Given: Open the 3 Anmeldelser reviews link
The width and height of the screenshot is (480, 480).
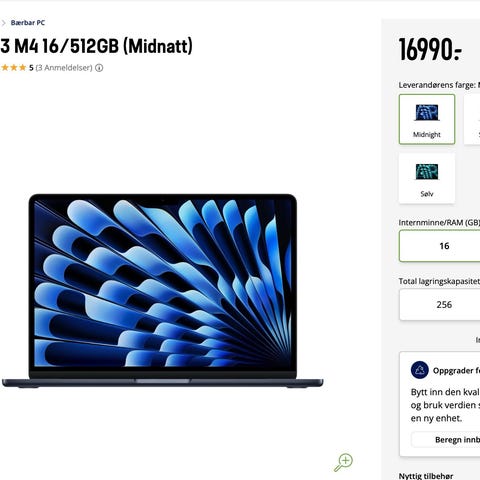Looking at the screenshot, I should pyautogui.click(x=64, y=68).
